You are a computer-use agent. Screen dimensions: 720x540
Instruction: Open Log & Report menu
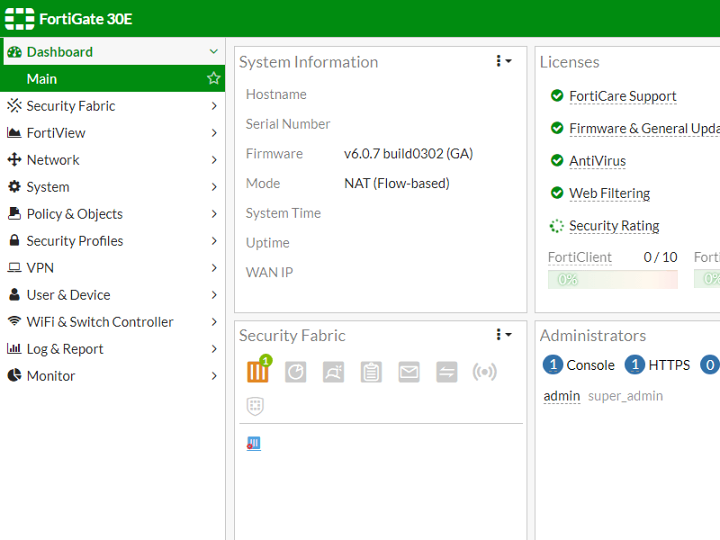tap(112, 349)
